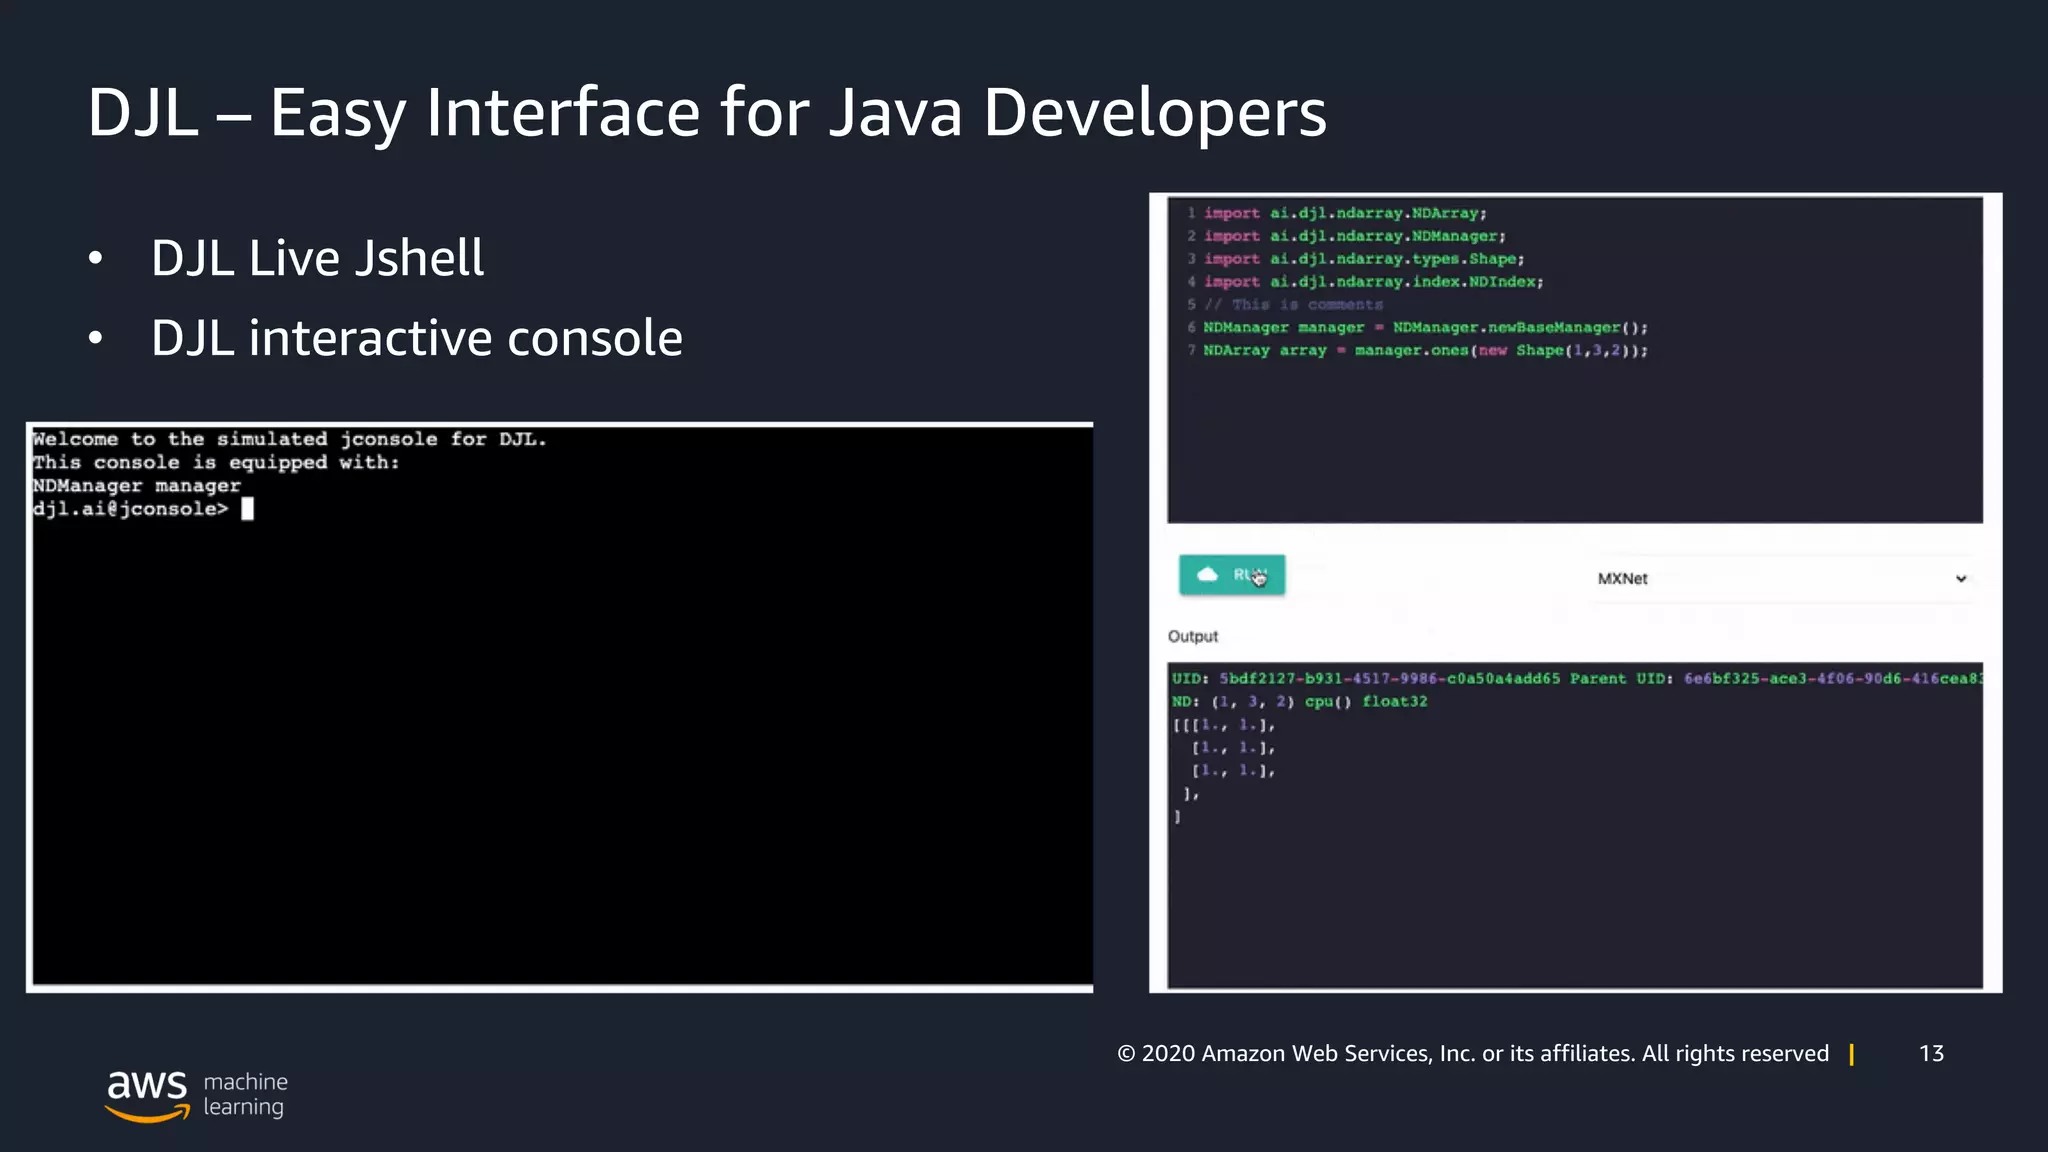Click code line importing NDManager

point(1354,236)
